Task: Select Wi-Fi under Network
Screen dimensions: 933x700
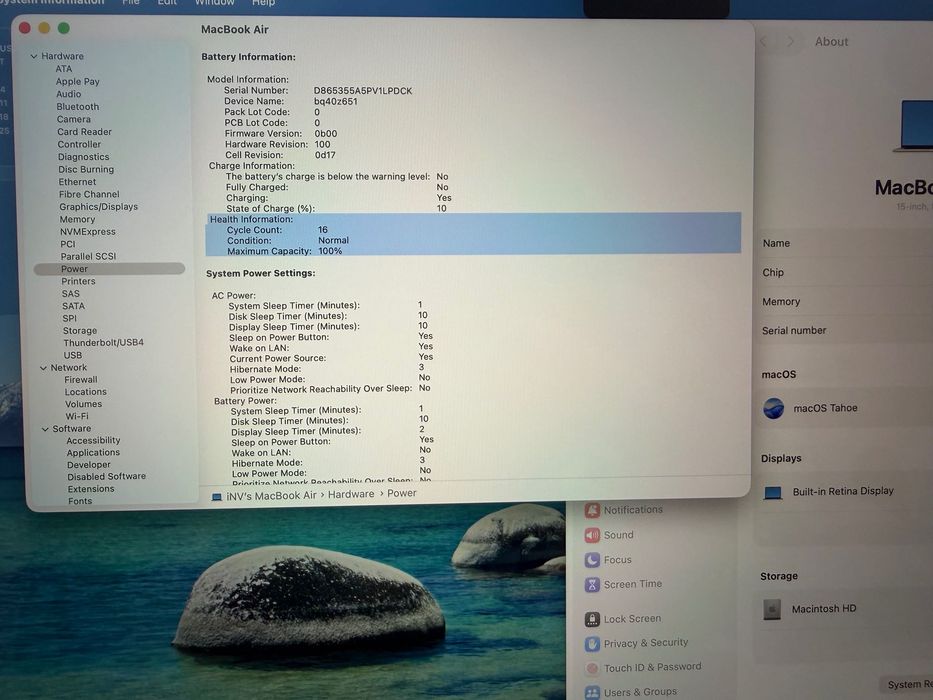Action: pos(77,417)
